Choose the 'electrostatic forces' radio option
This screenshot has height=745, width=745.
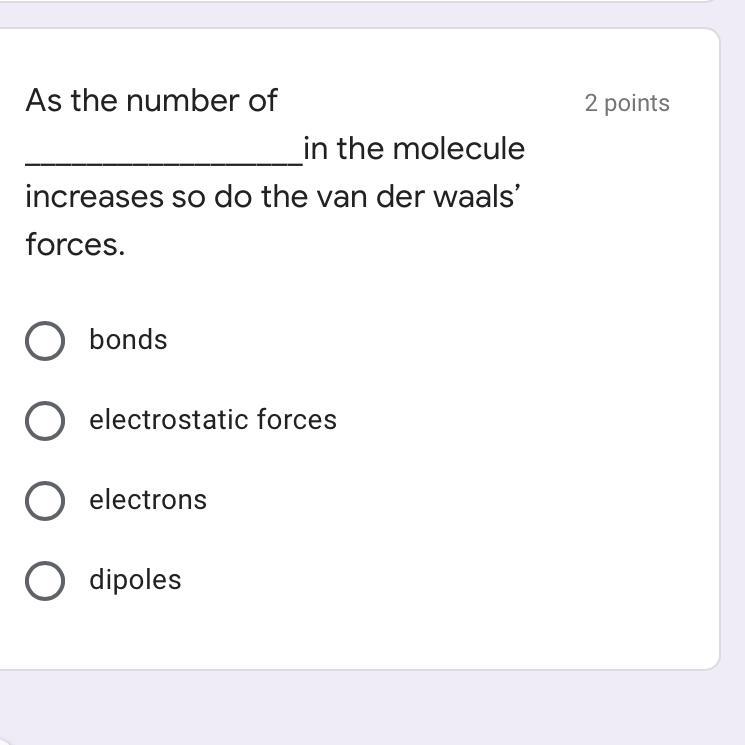[x=45, y=421]
